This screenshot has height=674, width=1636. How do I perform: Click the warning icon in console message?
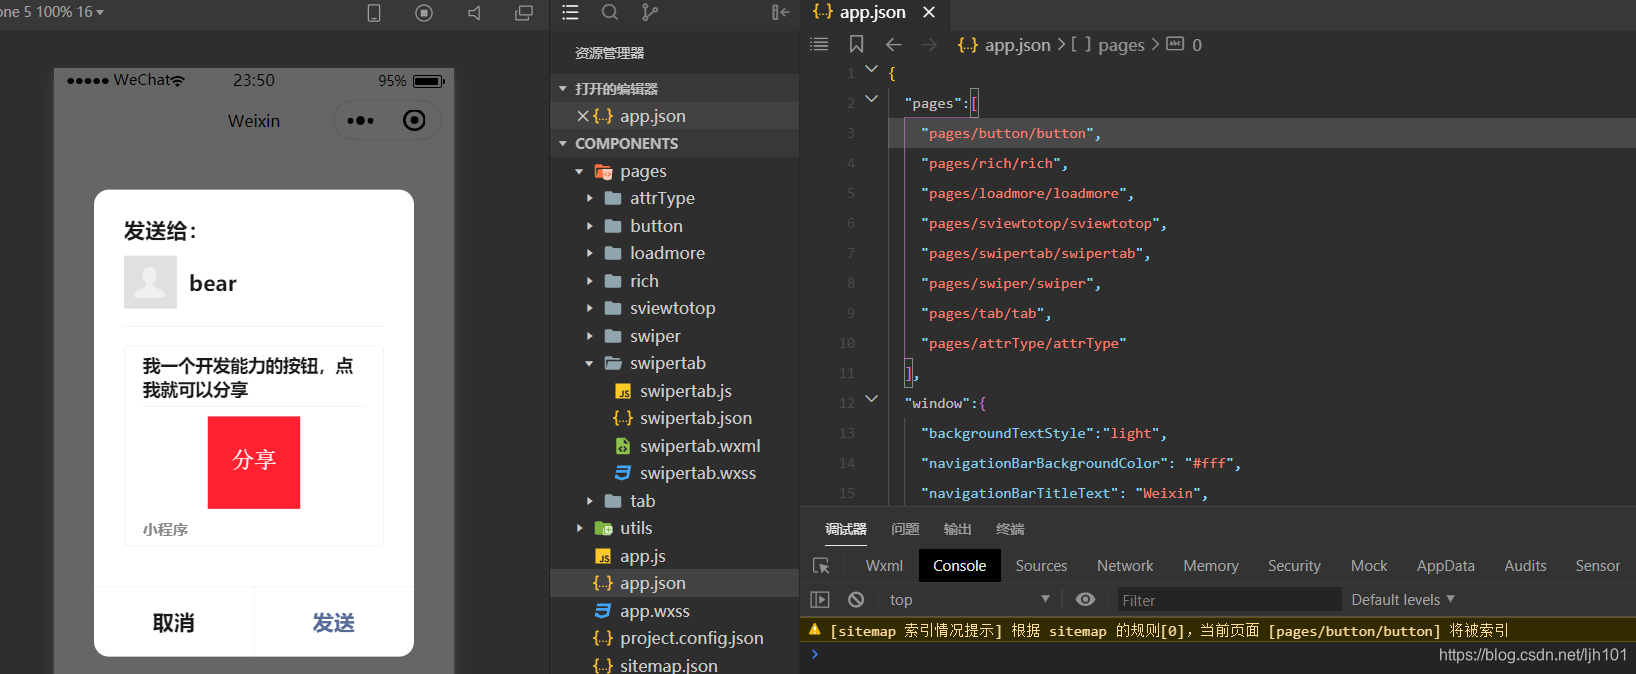(x=815, y=630)
